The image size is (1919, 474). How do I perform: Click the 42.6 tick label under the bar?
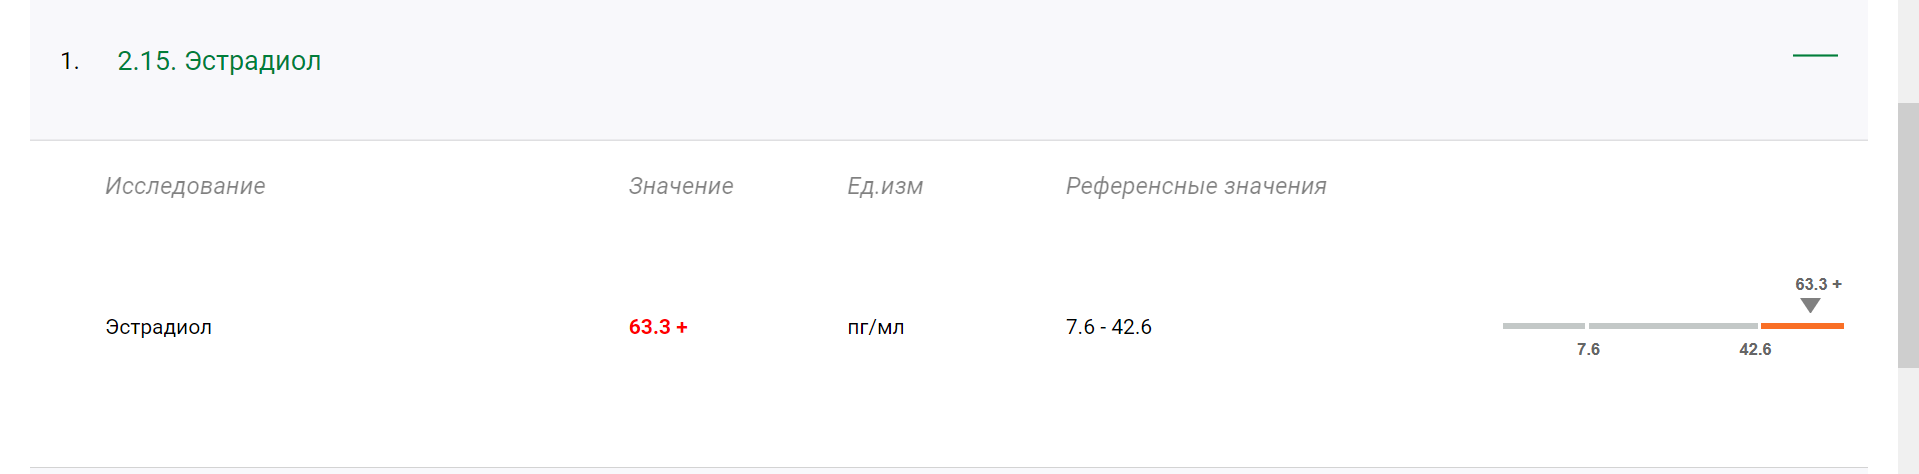click(1755, 349)
